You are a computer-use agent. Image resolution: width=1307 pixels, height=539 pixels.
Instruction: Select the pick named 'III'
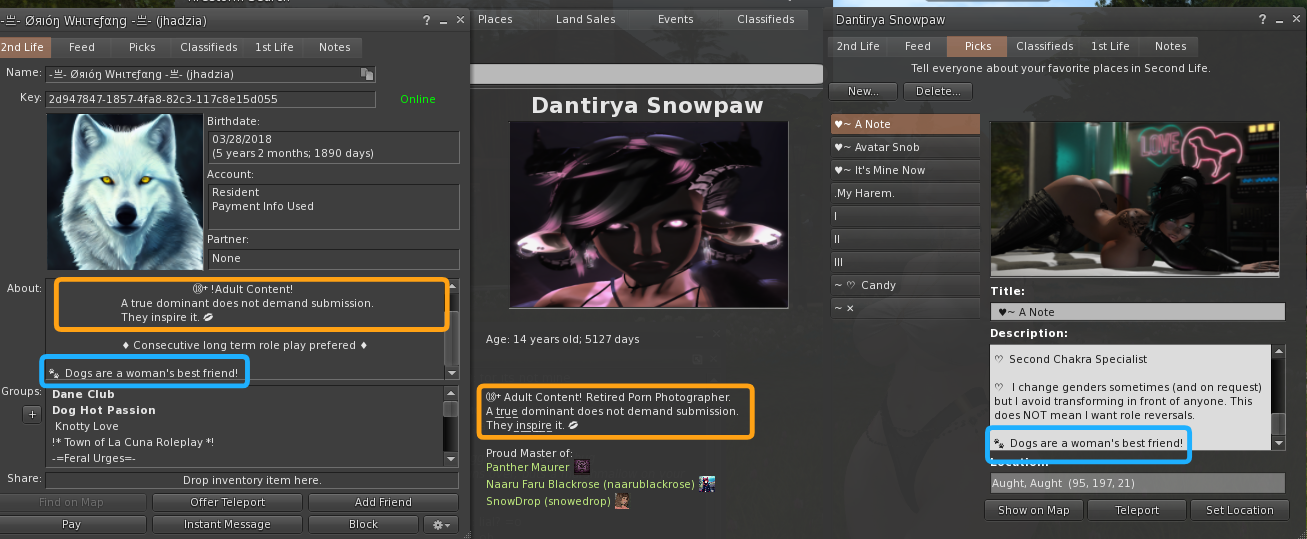pos(905,262)
